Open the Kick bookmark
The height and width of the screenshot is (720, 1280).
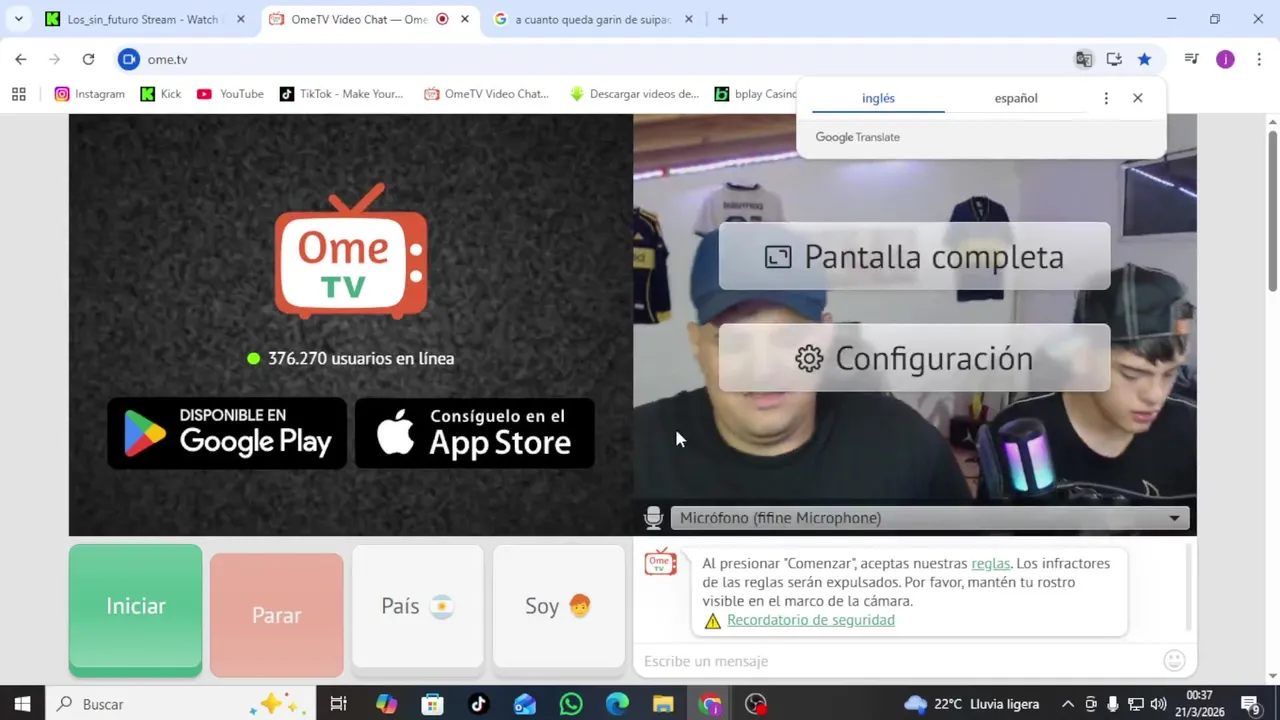(x=161, y=94)
